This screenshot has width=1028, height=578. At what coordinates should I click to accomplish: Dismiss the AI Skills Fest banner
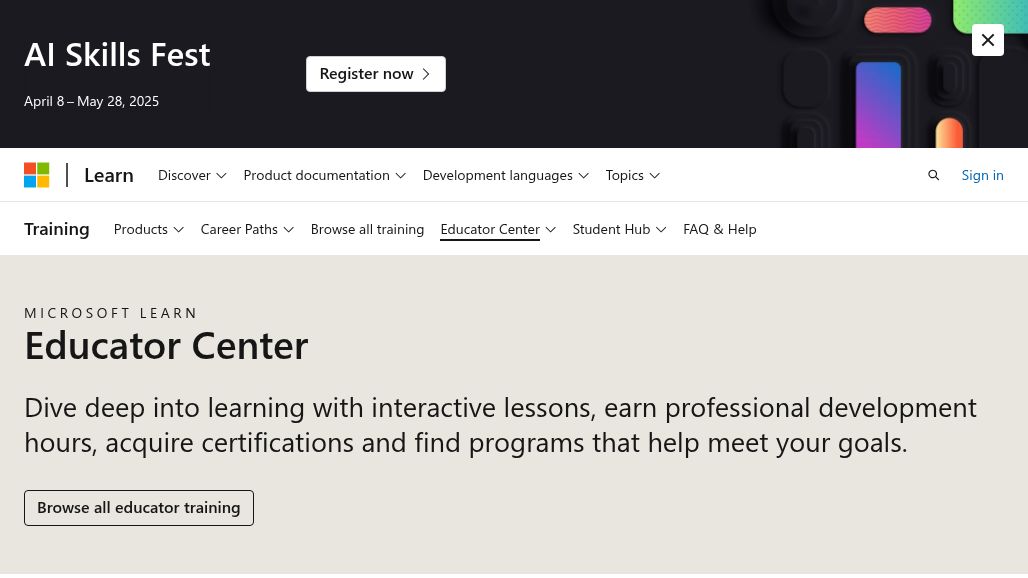(988, 40)
